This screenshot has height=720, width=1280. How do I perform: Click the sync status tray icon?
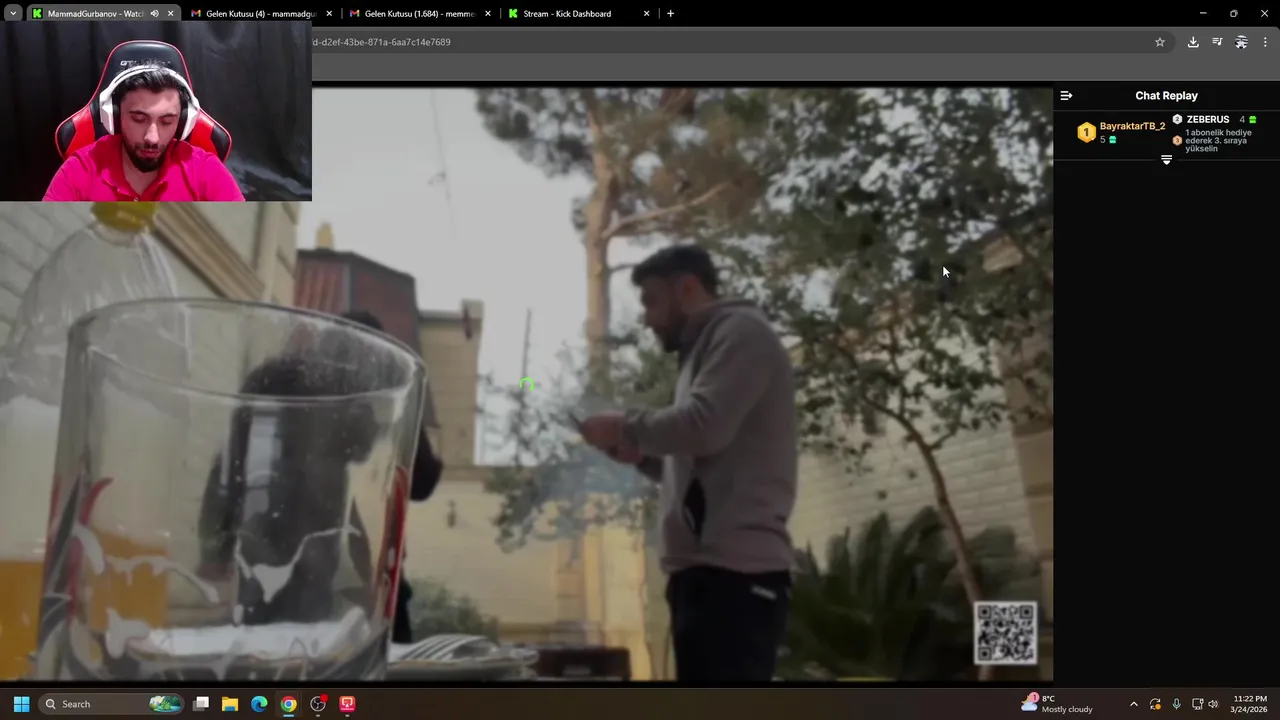(x=1155, y=704)
